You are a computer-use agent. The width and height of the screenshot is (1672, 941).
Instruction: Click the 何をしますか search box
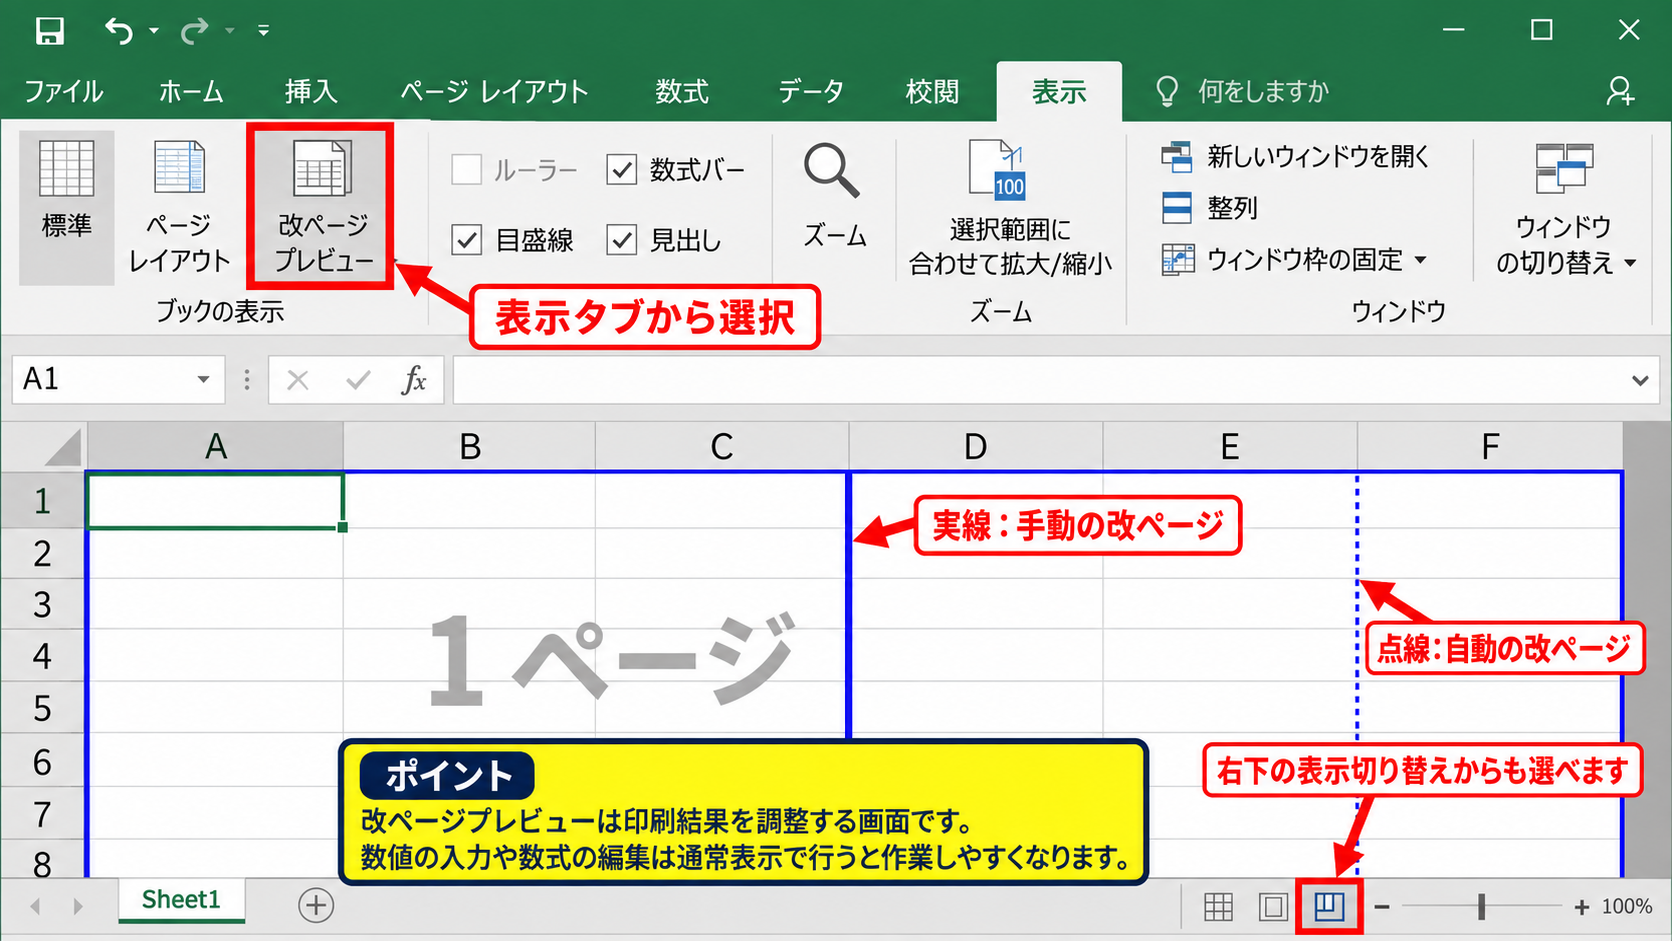coord(1243,92)
